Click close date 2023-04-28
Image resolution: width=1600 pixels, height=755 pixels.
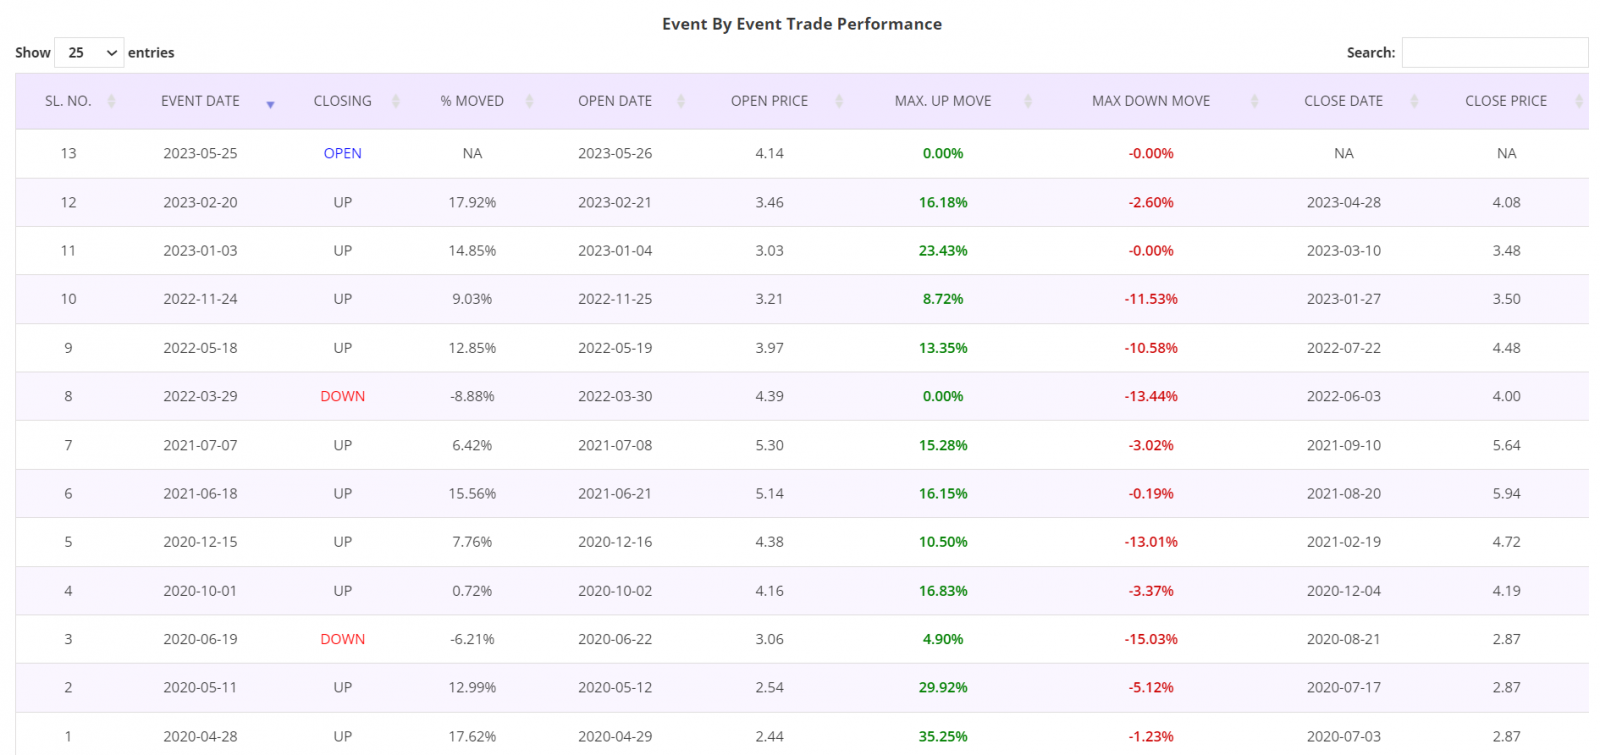1344,202
